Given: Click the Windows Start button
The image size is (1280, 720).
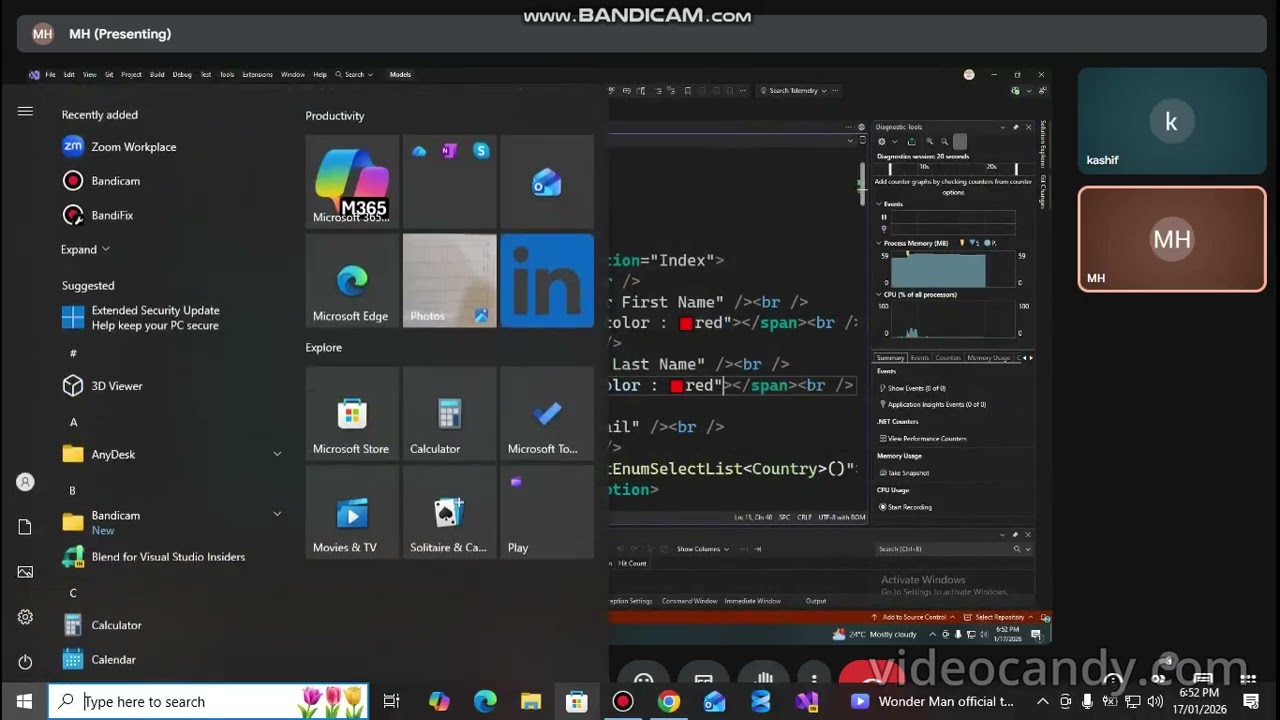Looking at the screenshot, I should tap(24, 701).
